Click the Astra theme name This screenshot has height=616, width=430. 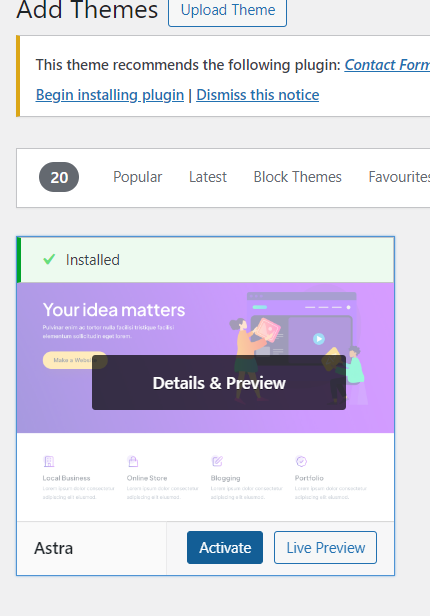tap(53, 548)
